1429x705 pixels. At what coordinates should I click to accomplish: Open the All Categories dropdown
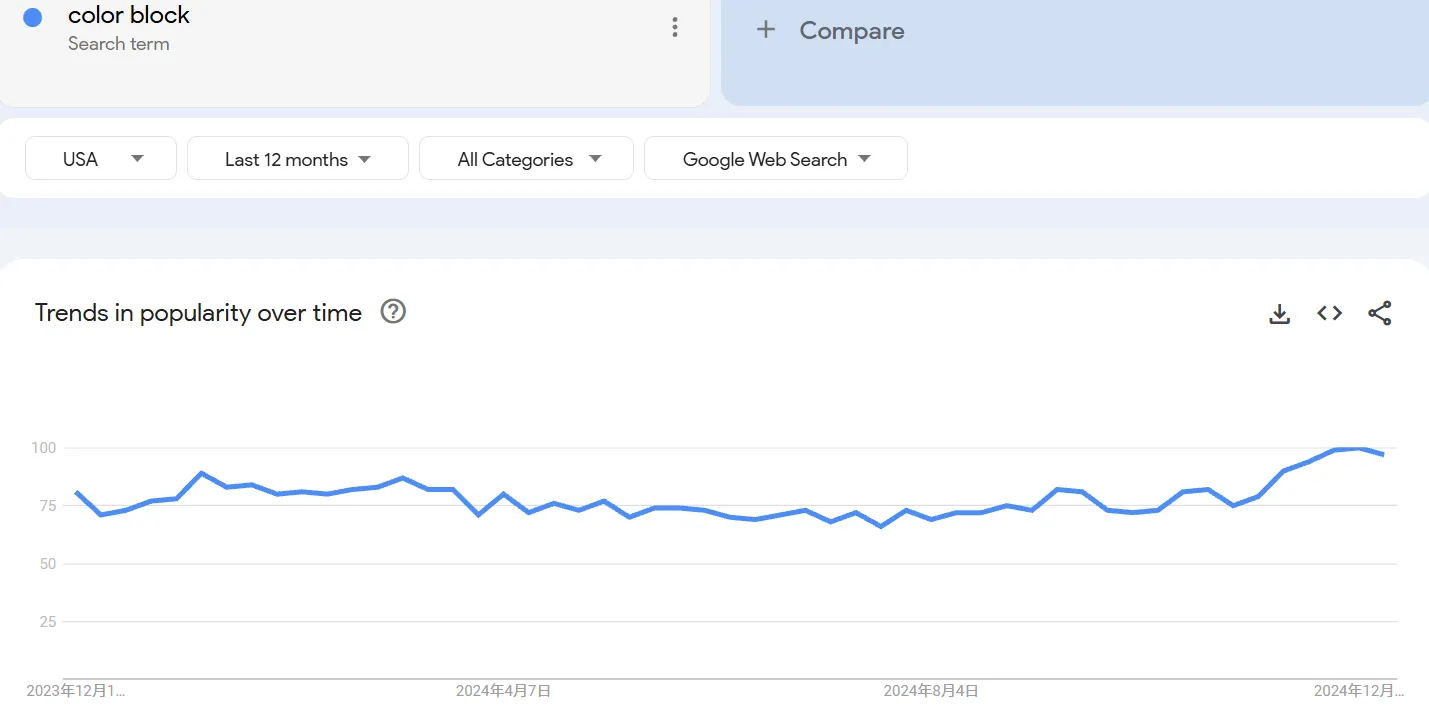pos(526,159)
